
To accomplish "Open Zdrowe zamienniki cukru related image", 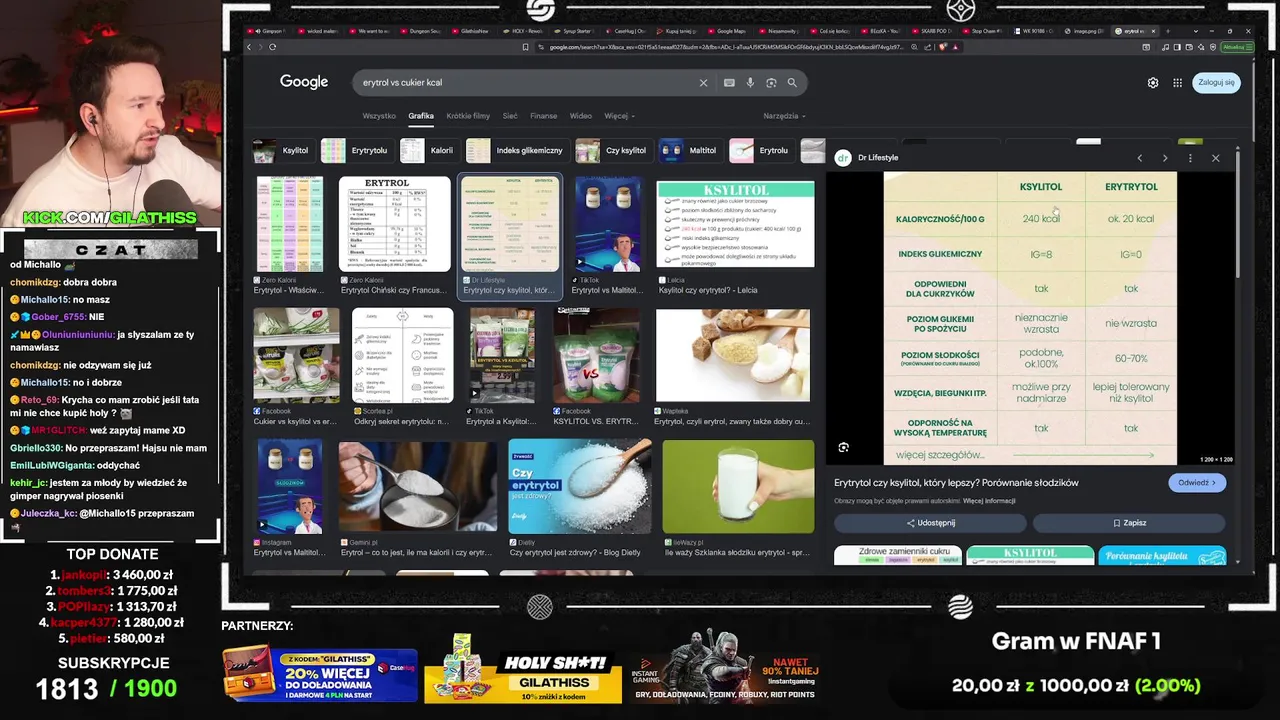I will (898, 556).
